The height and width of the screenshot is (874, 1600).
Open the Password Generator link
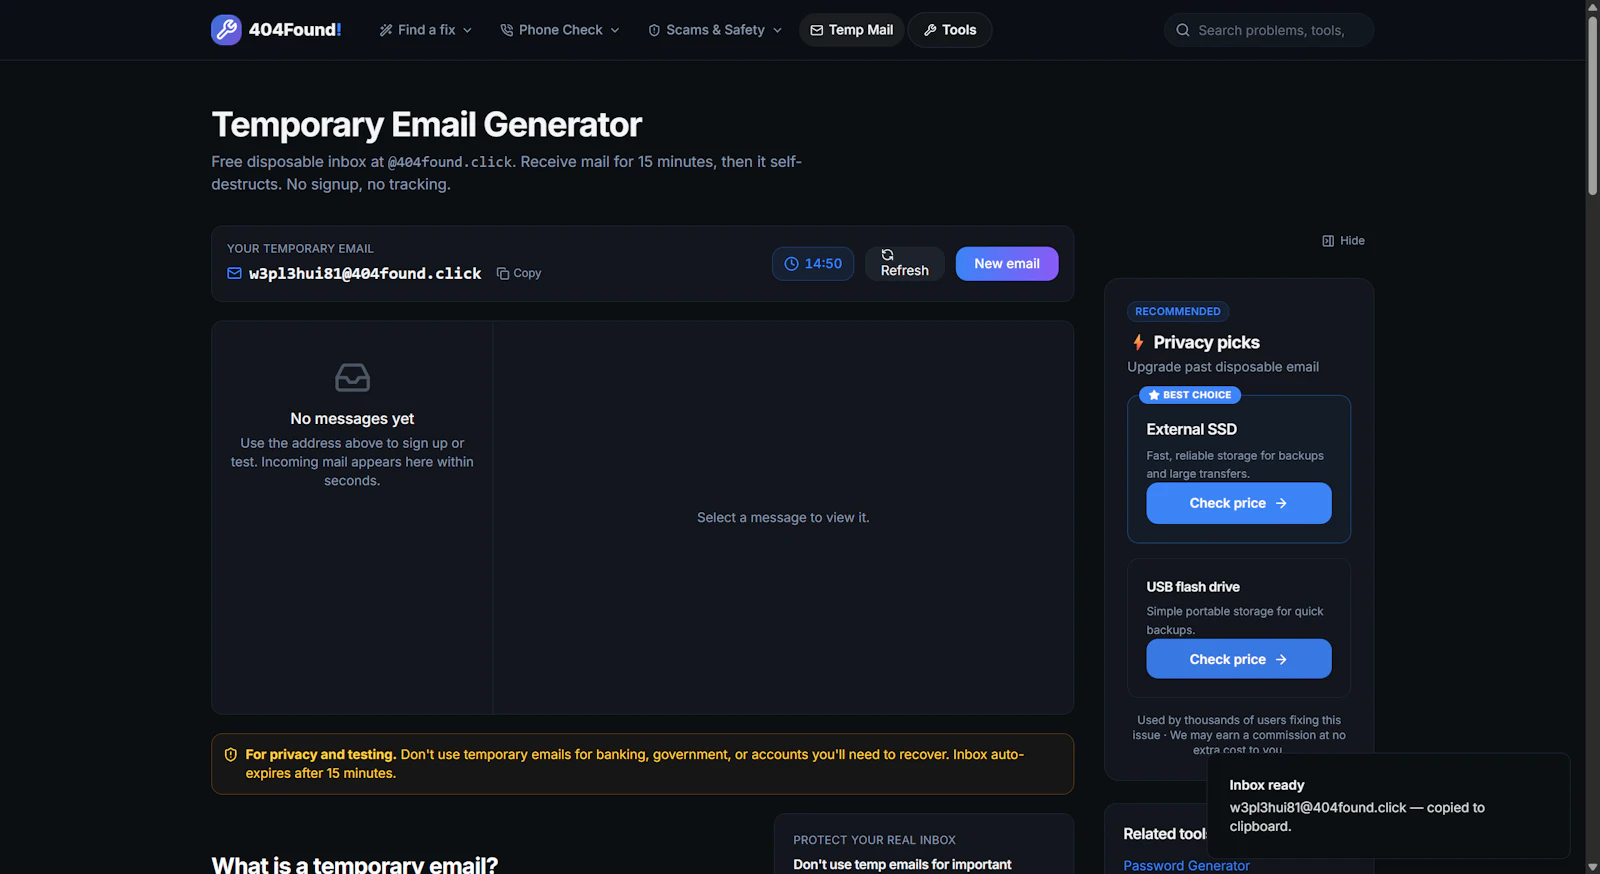click(x=1187, y=866)
